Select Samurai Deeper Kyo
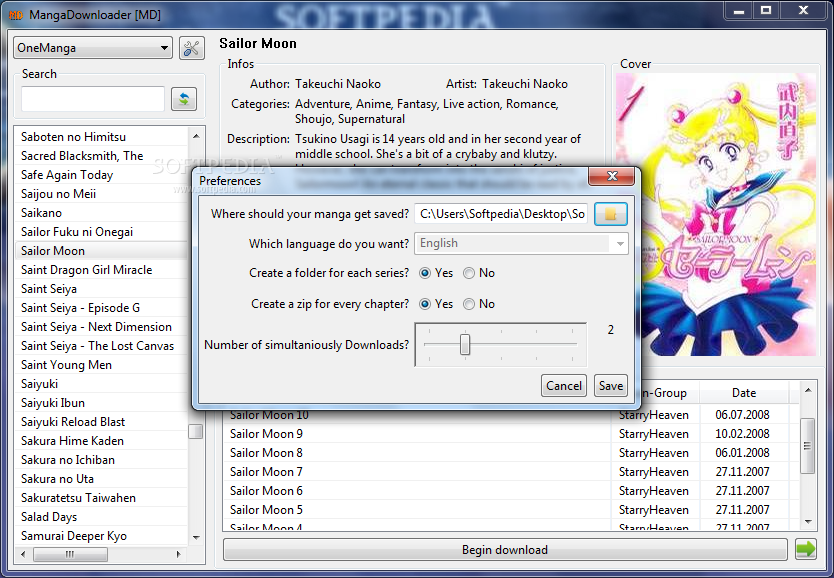 101,536
